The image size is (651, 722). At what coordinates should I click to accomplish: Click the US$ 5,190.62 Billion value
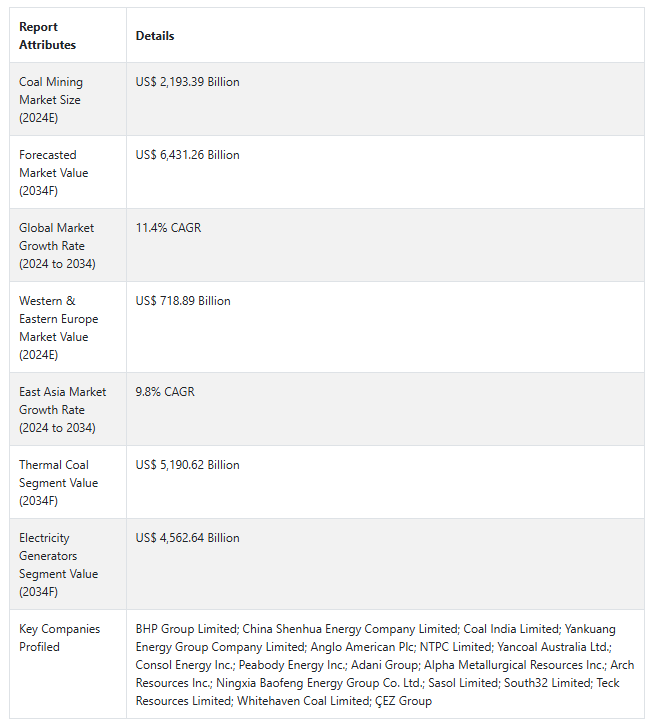(188, 465)
